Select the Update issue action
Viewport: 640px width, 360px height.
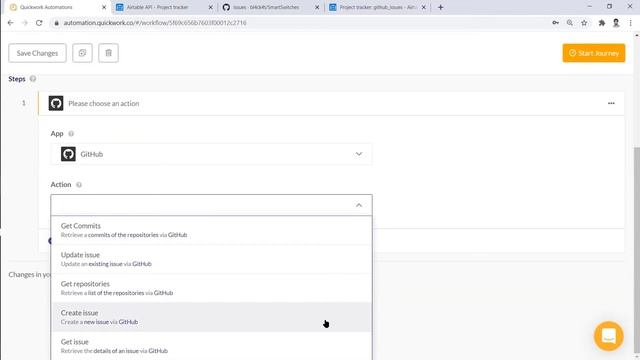point(211,259)
